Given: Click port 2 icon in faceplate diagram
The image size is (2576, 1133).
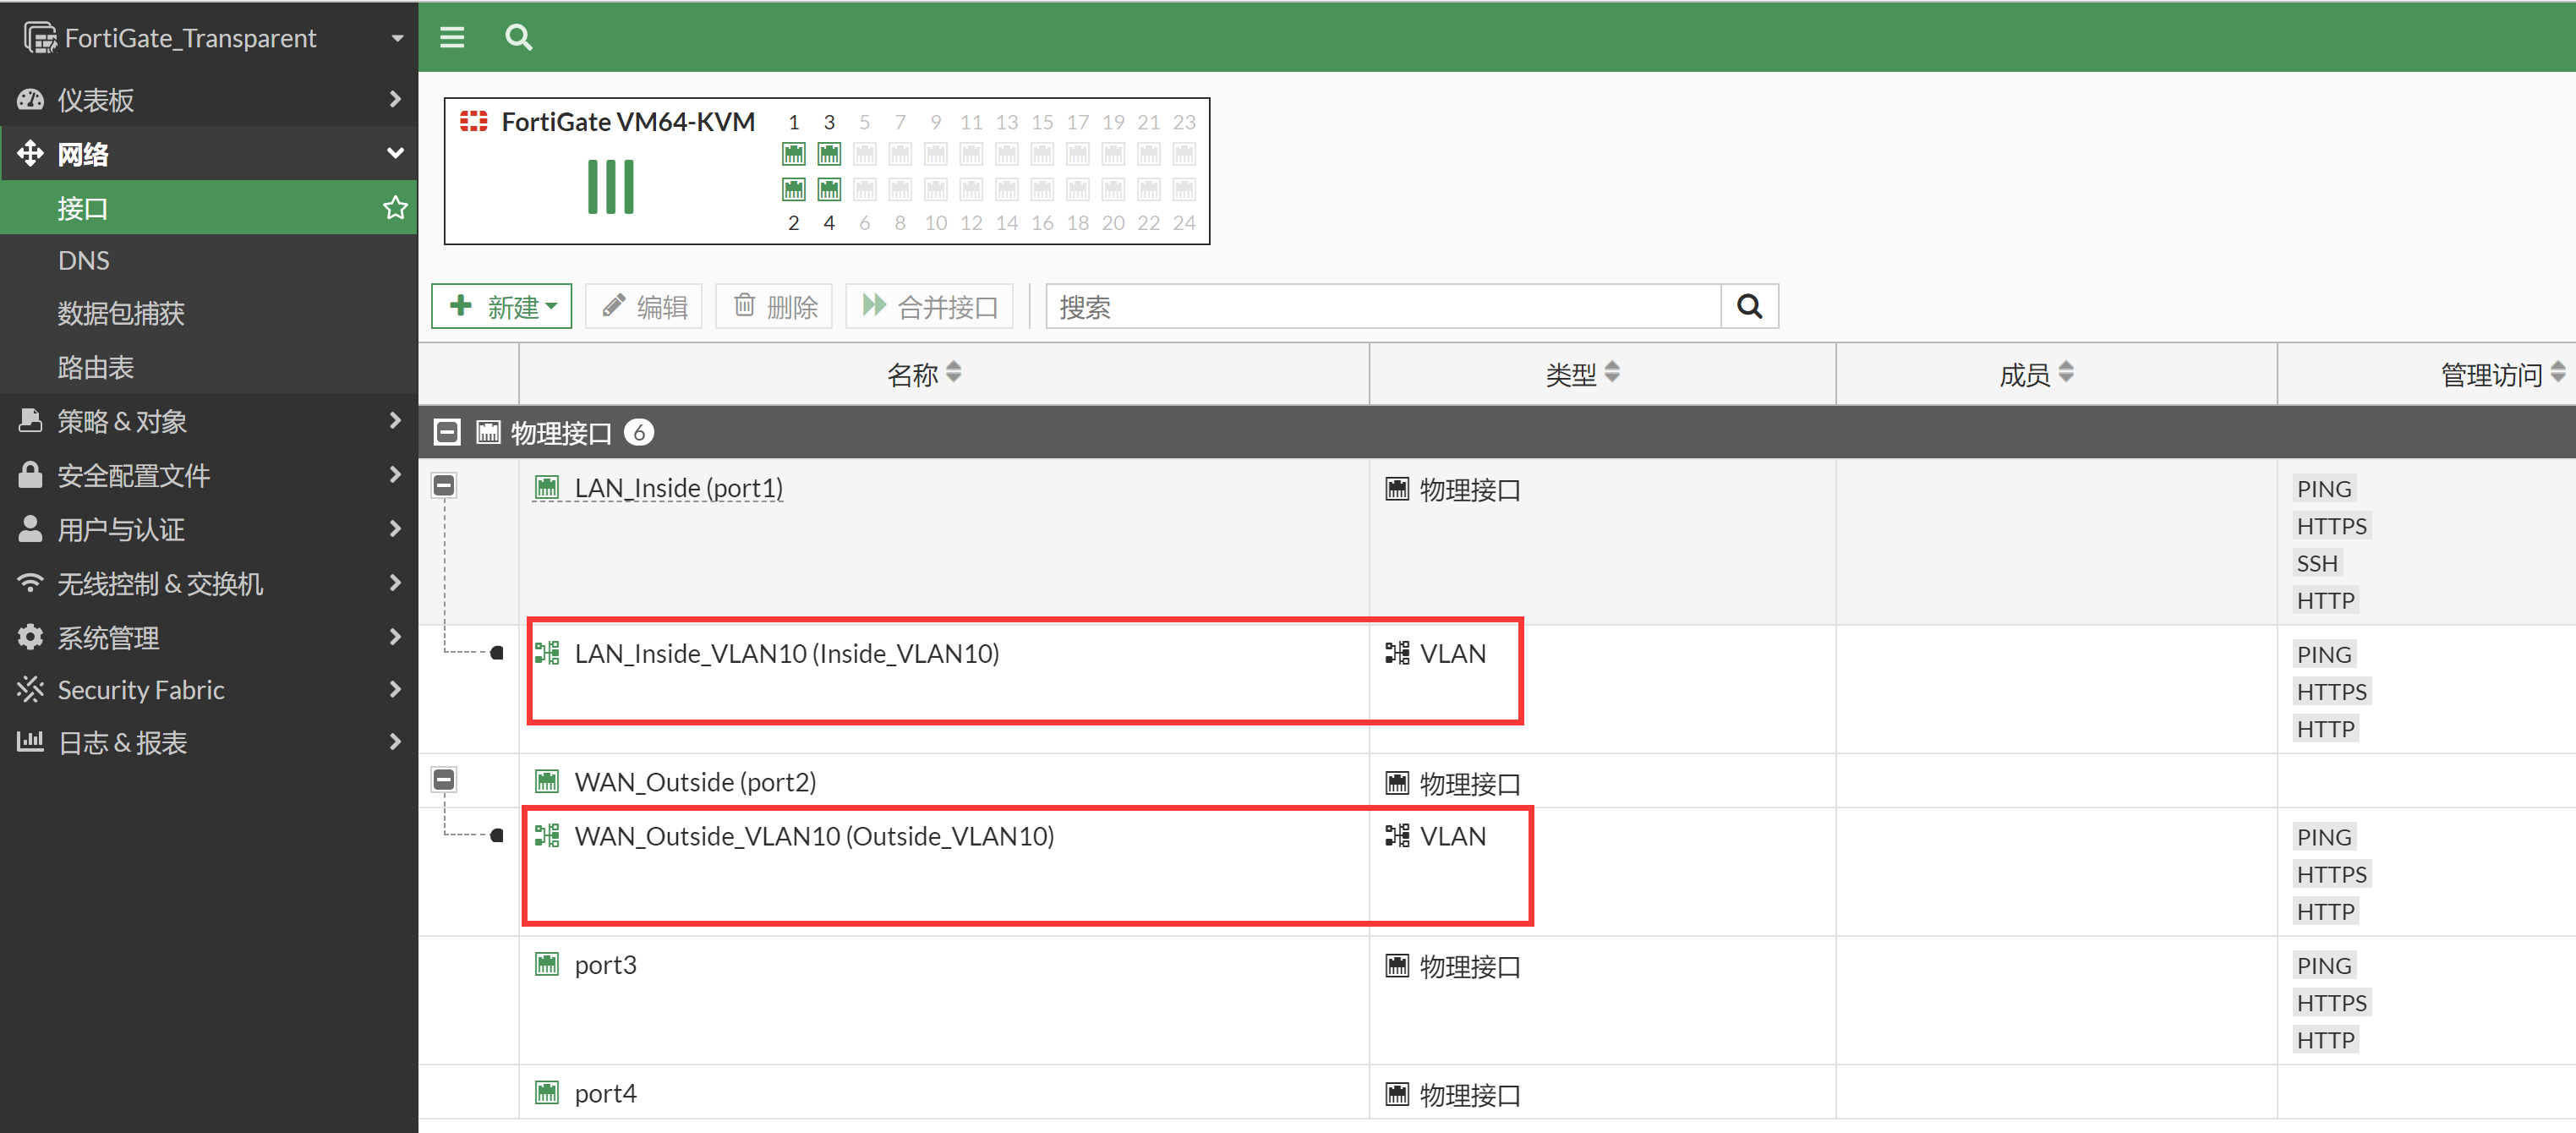Looking at the screenshot, I should click(x=793, y=189).
